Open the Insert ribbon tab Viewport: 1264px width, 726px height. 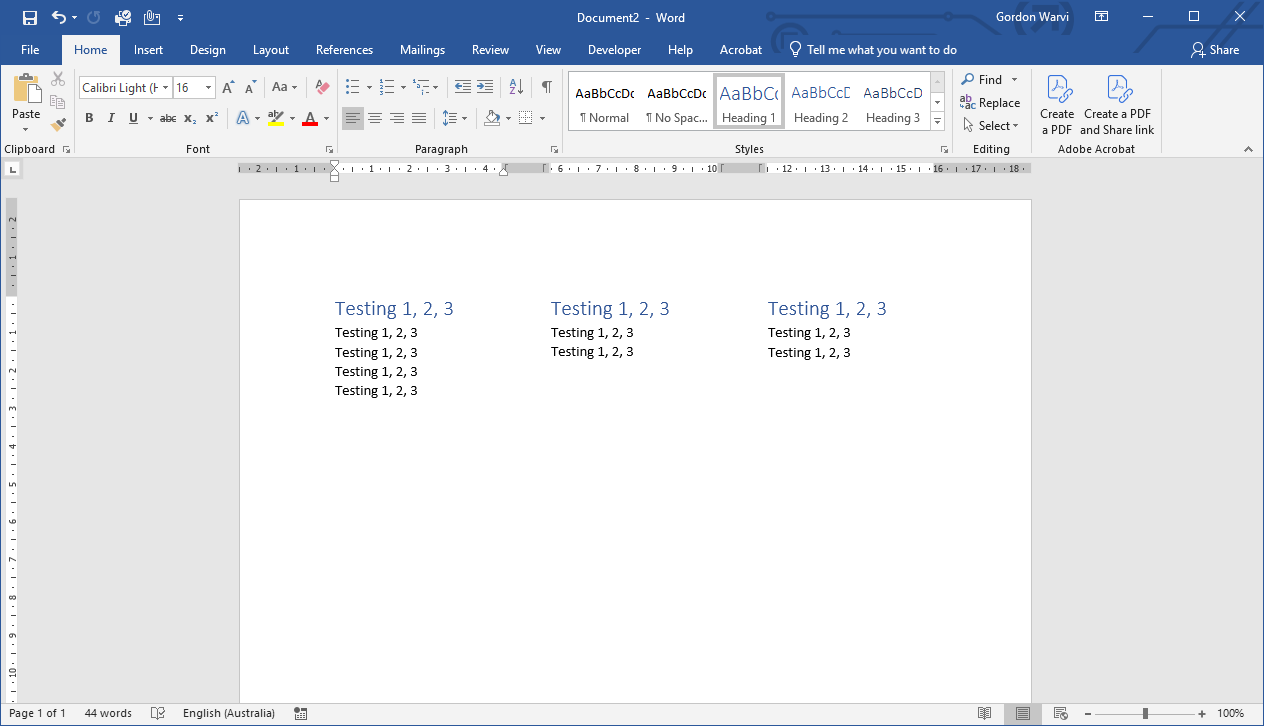[x=148, y=50]
